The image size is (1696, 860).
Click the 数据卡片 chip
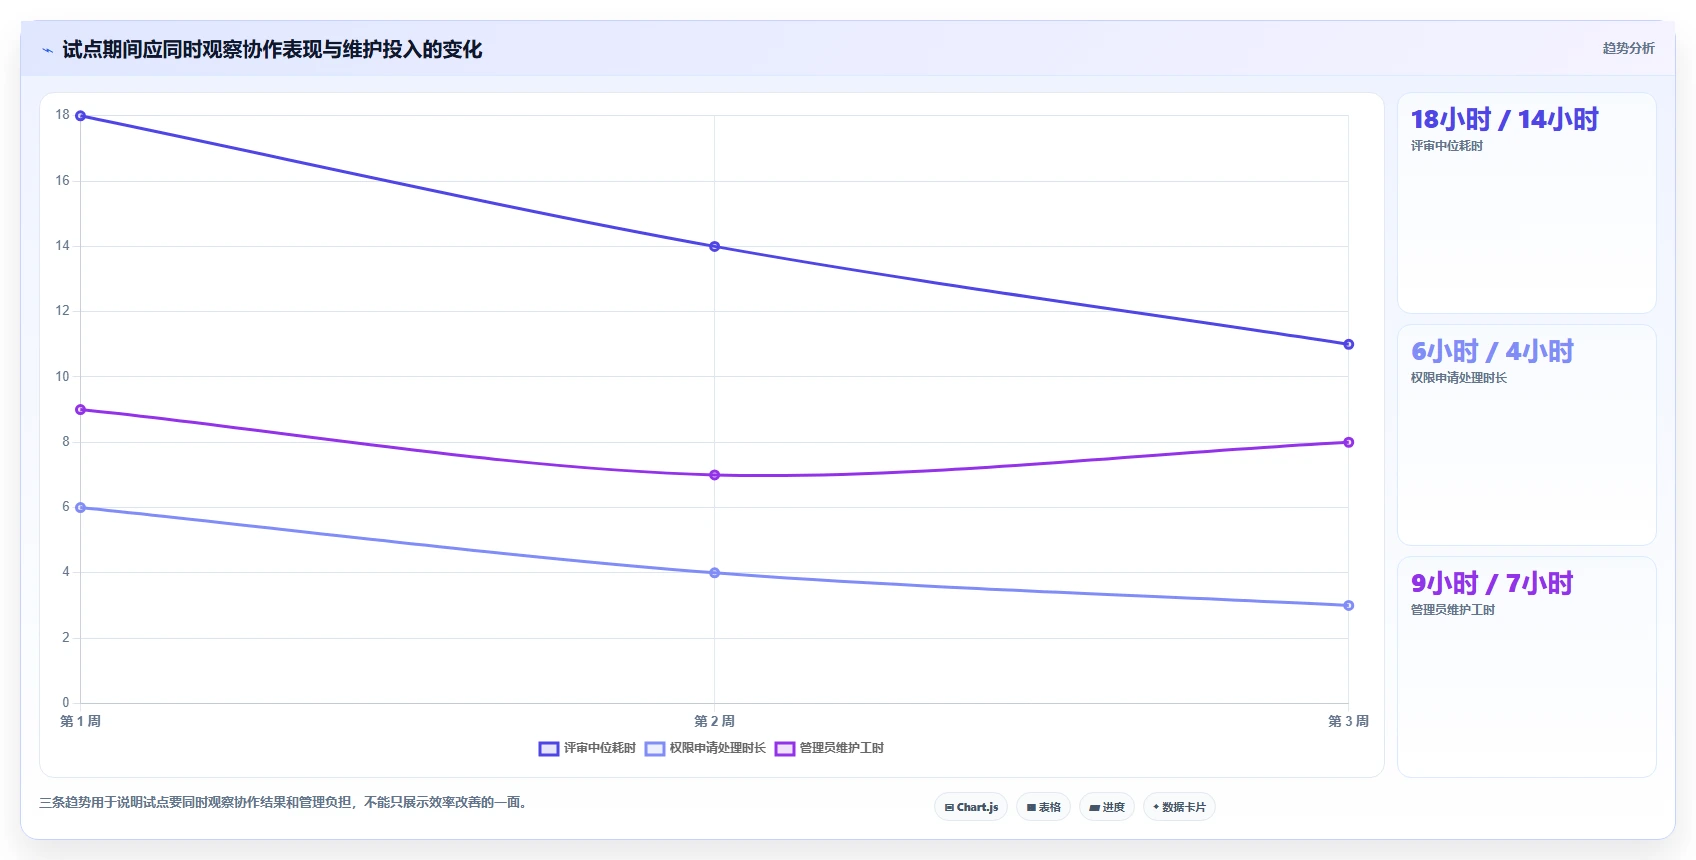tap(1179, 807)
